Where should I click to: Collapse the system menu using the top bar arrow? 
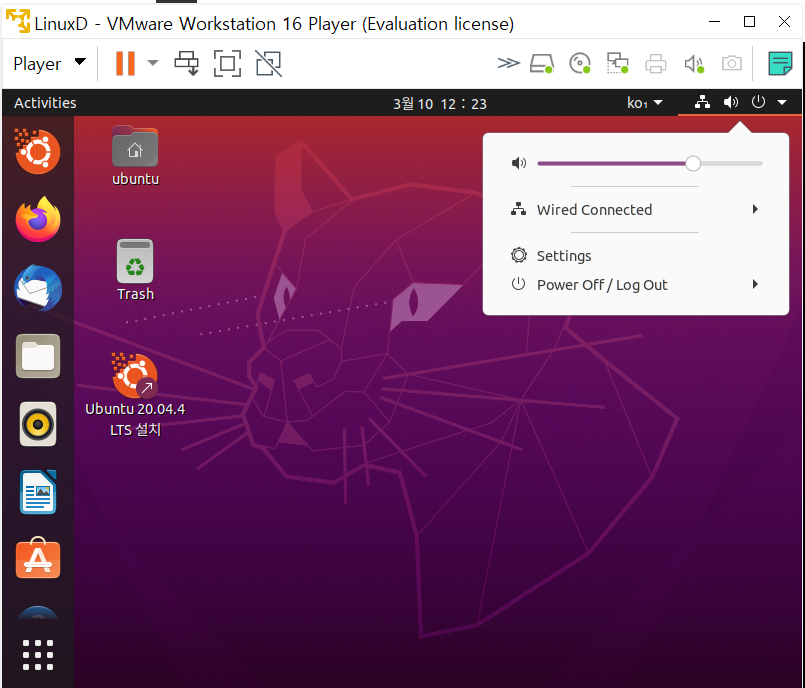(782, 103)
